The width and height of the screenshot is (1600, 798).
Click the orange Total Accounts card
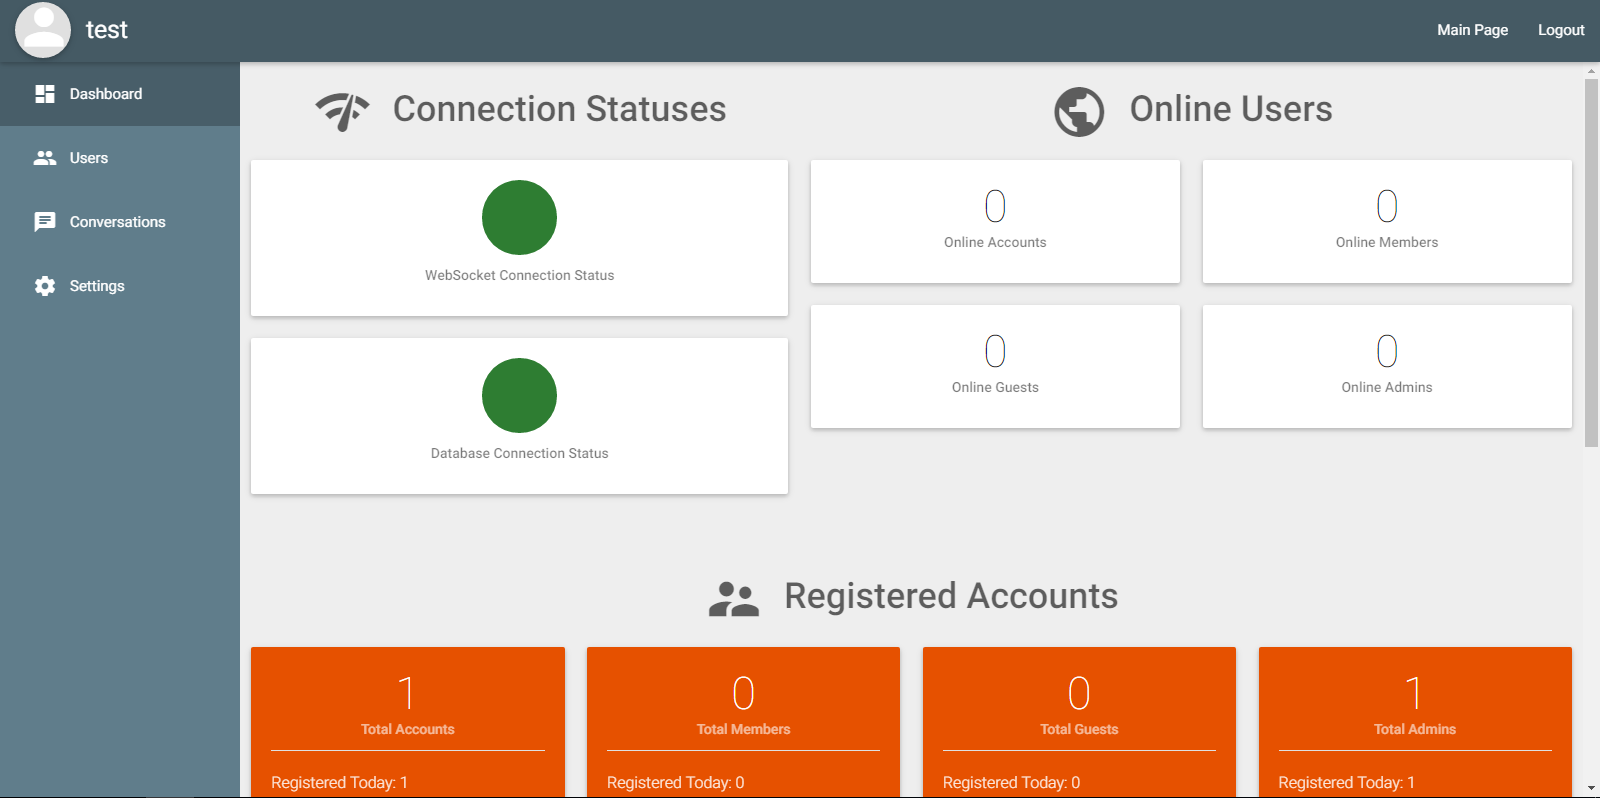point(408,720)
